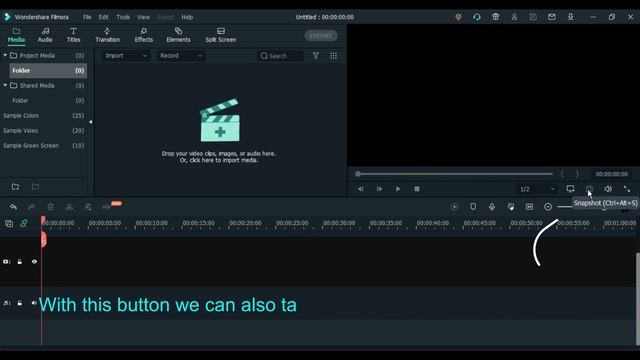Click the filter funnel icon
Image resolution: width=640 pixels, height=360 pixels.
pos(316,56)
